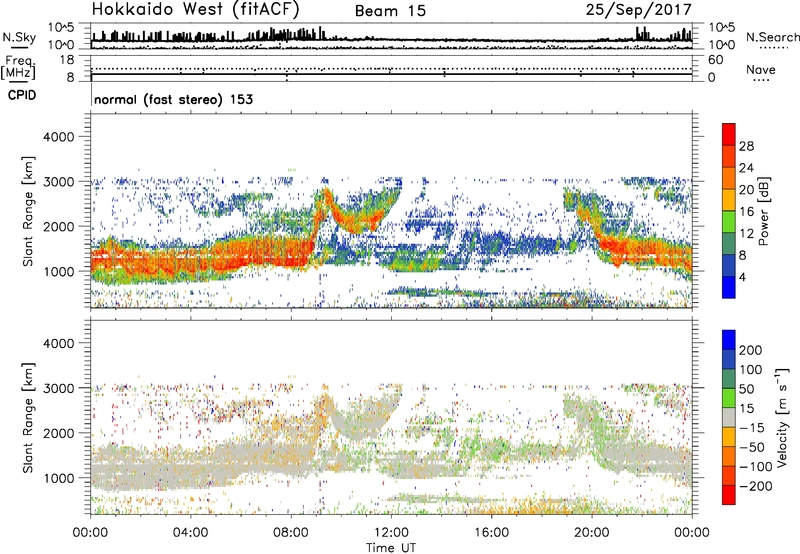Click the title 'Hokkaido West (fitACF)'
The image size is (800, 554).
[x=195, y=9]
